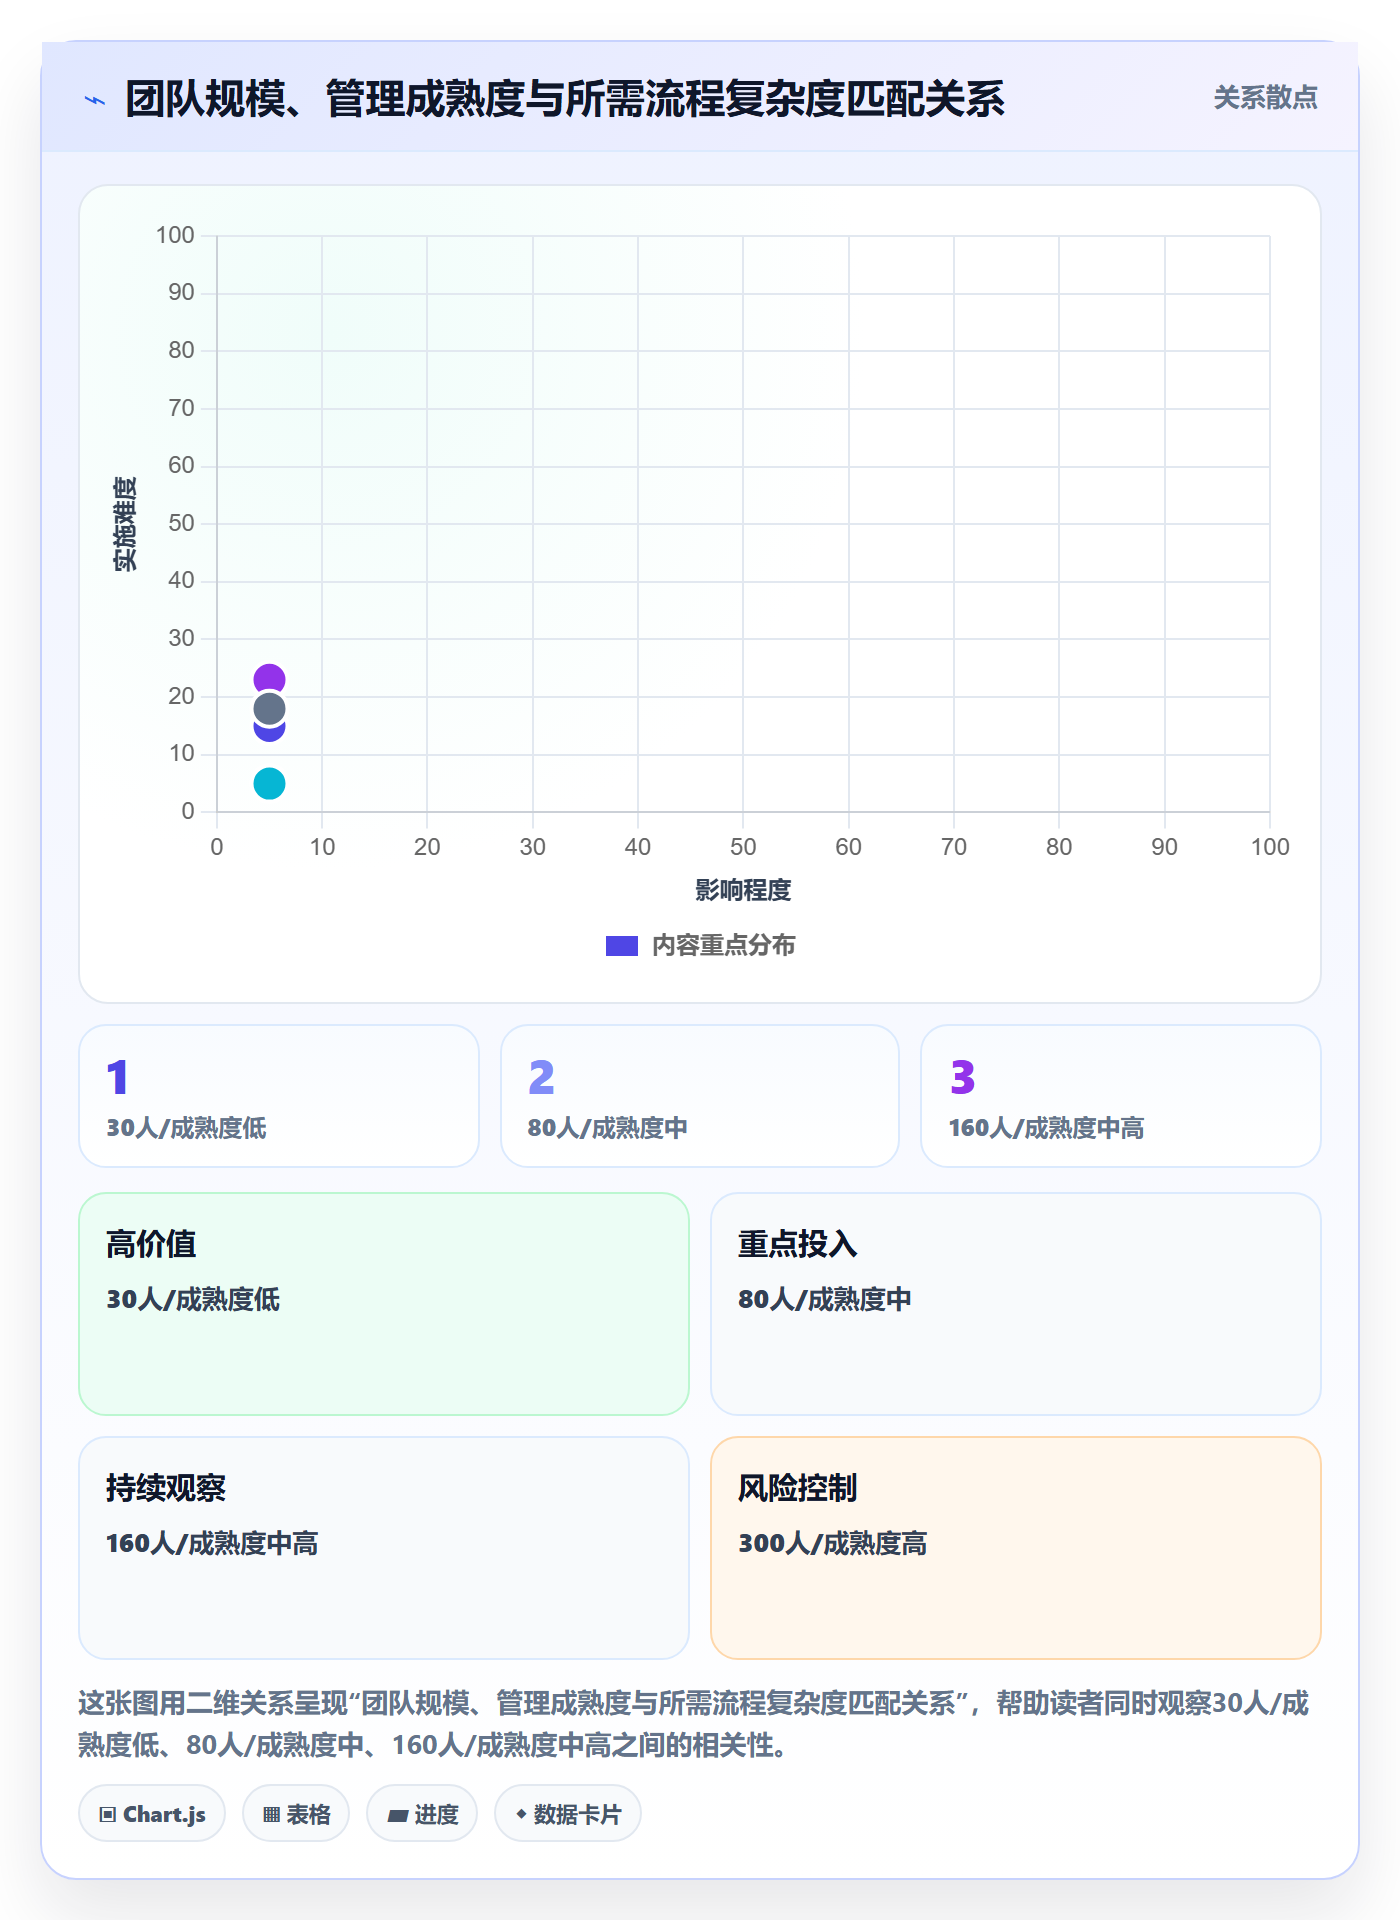Viewport: 1400px width, 1920px height.
Task: Click the 160人/成熟度中高 text in 持续观察 card
Action: pos(212,1544)
